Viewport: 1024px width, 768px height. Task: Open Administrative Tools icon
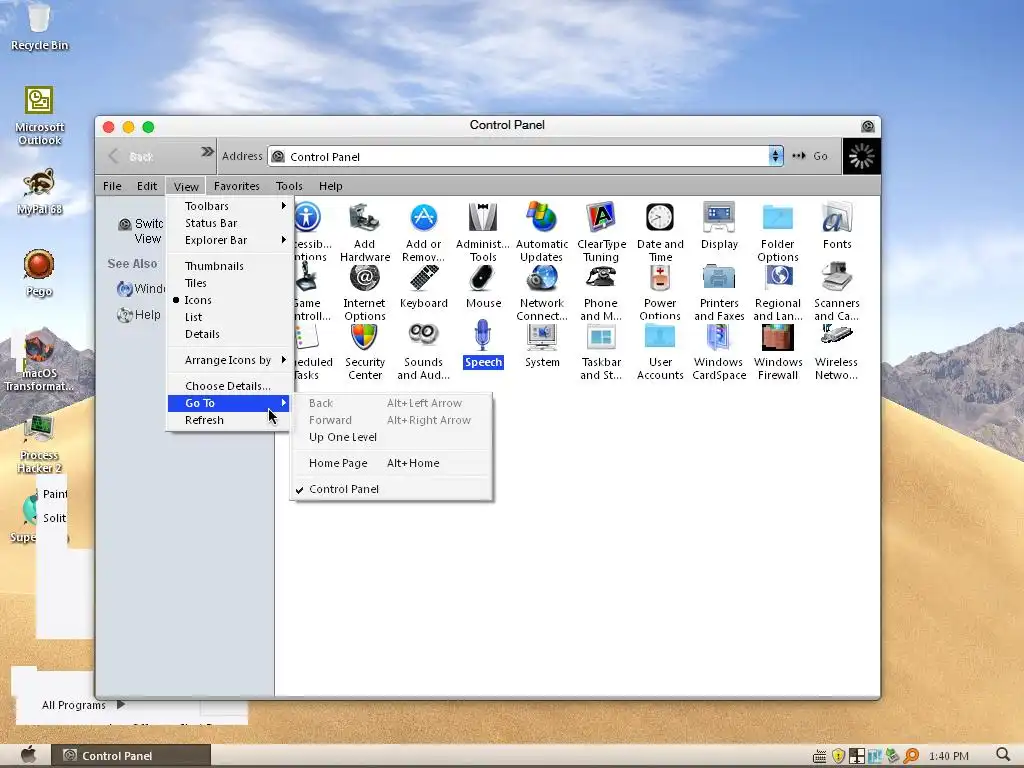483,231
